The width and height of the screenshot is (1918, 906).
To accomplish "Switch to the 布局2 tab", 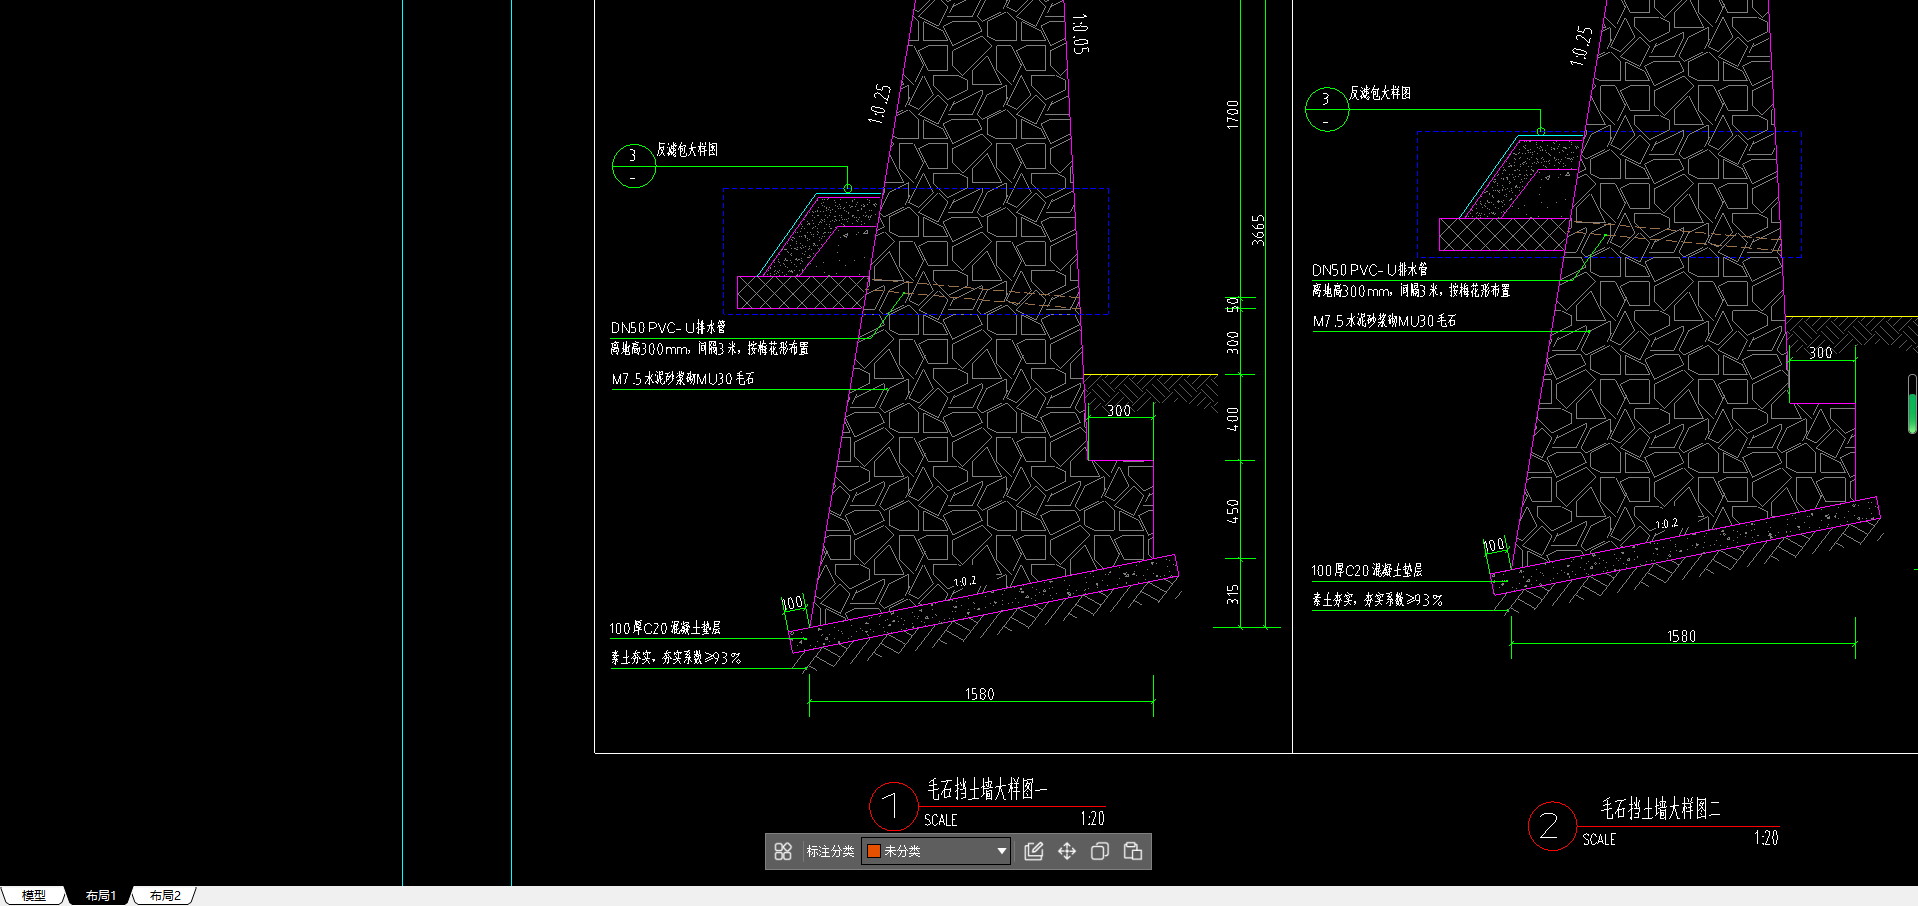I will click(165, 895).
